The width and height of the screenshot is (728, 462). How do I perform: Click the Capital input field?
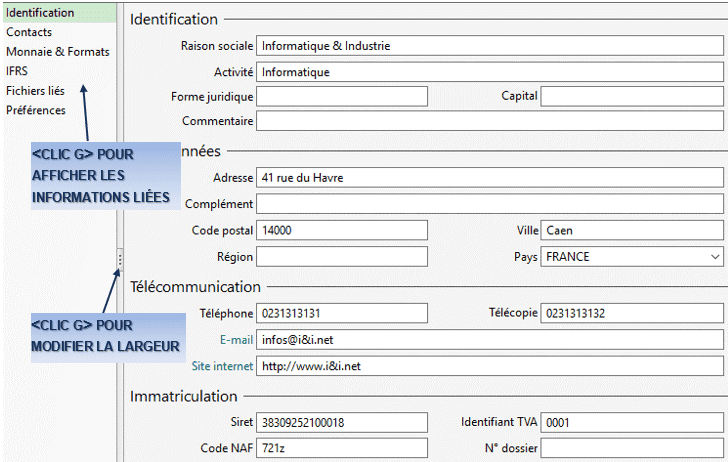coord(632,96)
